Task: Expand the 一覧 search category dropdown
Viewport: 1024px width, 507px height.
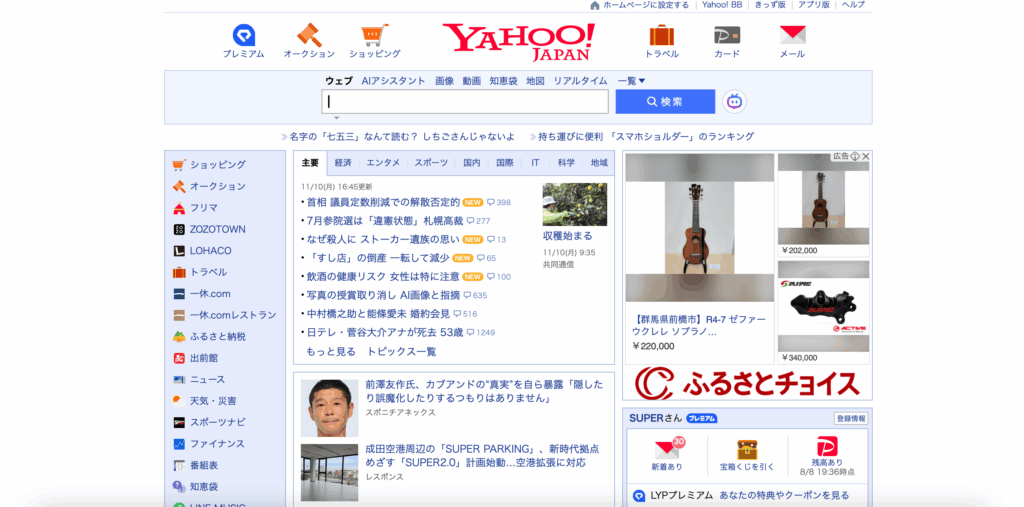Action: (632, 81)
